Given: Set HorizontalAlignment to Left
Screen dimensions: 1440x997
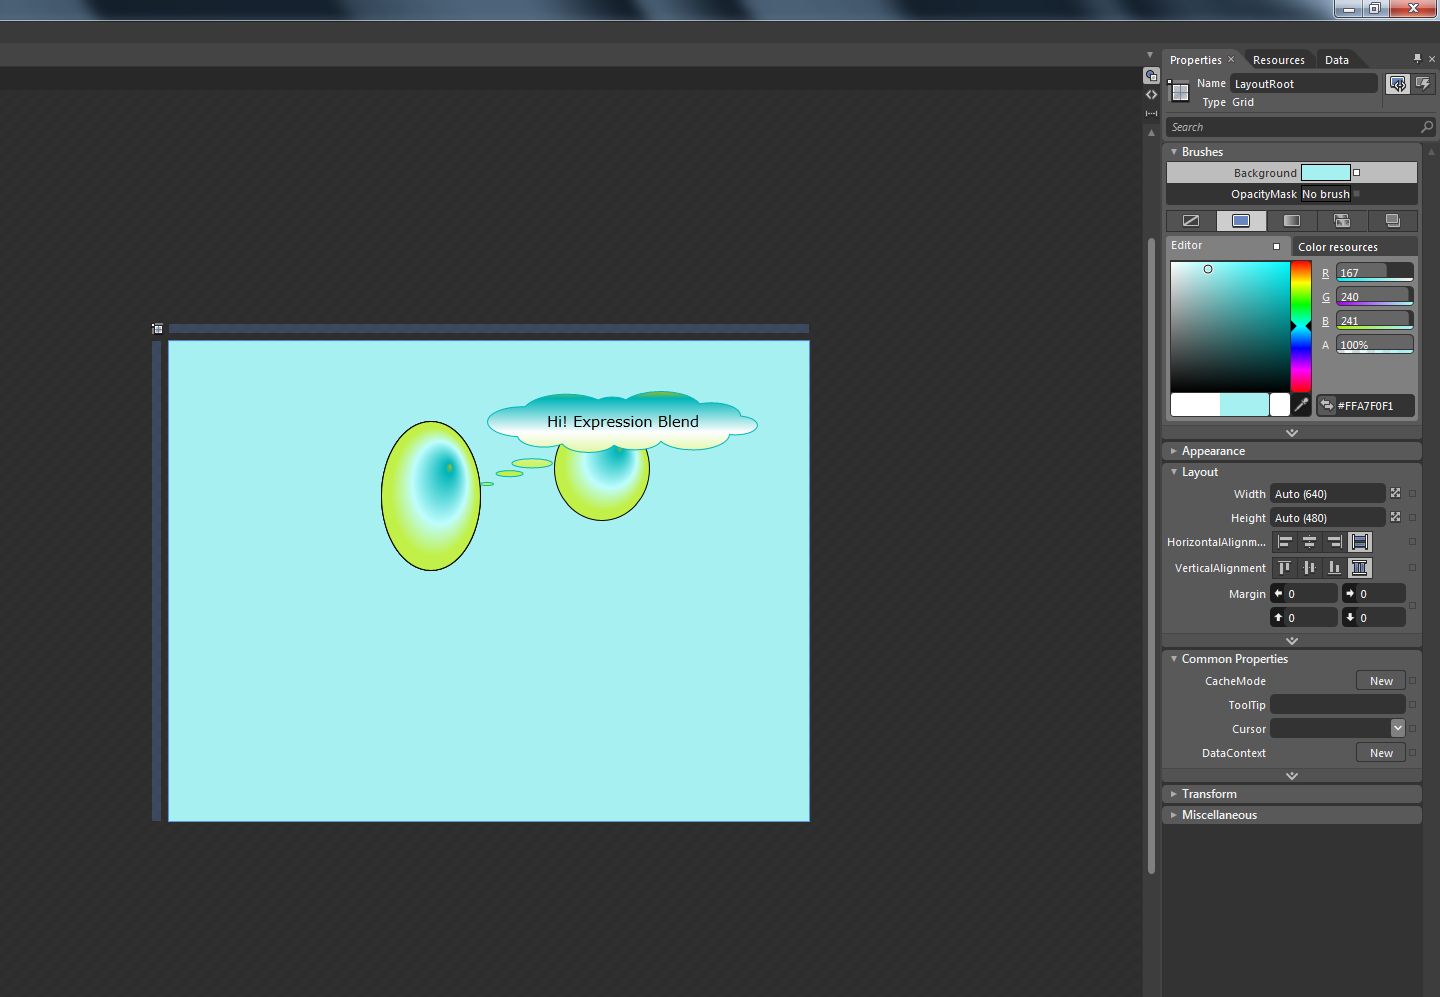Looking at the screenshot, I should 1285,542.
